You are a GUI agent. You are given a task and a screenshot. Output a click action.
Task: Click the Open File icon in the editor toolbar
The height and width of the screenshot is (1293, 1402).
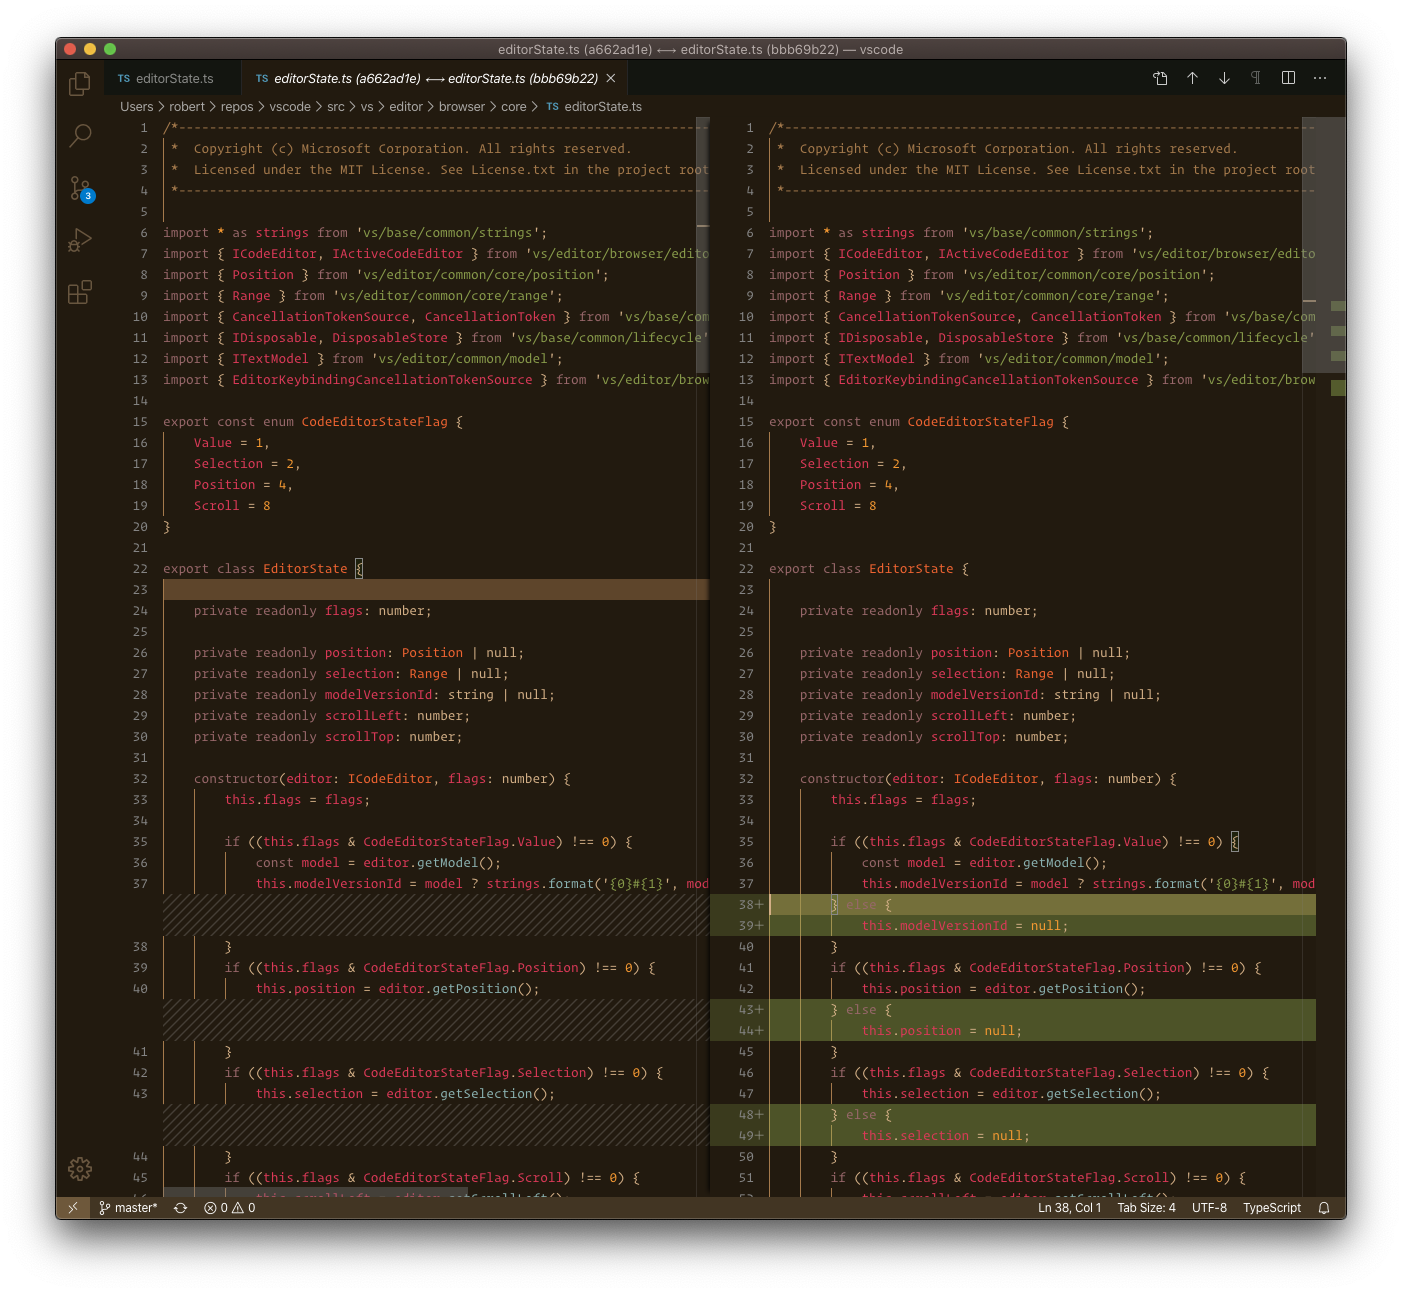(x=1160, y=78)
